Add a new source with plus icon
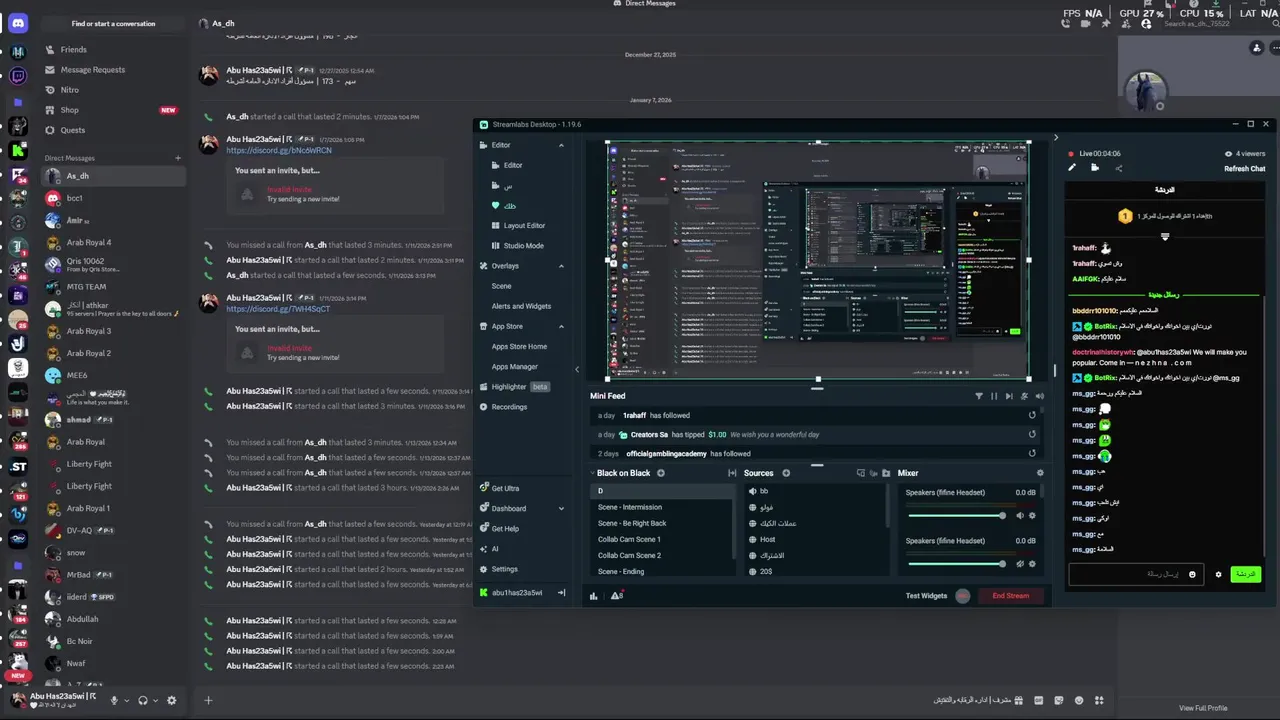Image resolution: width=1280 pixels, height=720 pixels. [x=786, y=473]
